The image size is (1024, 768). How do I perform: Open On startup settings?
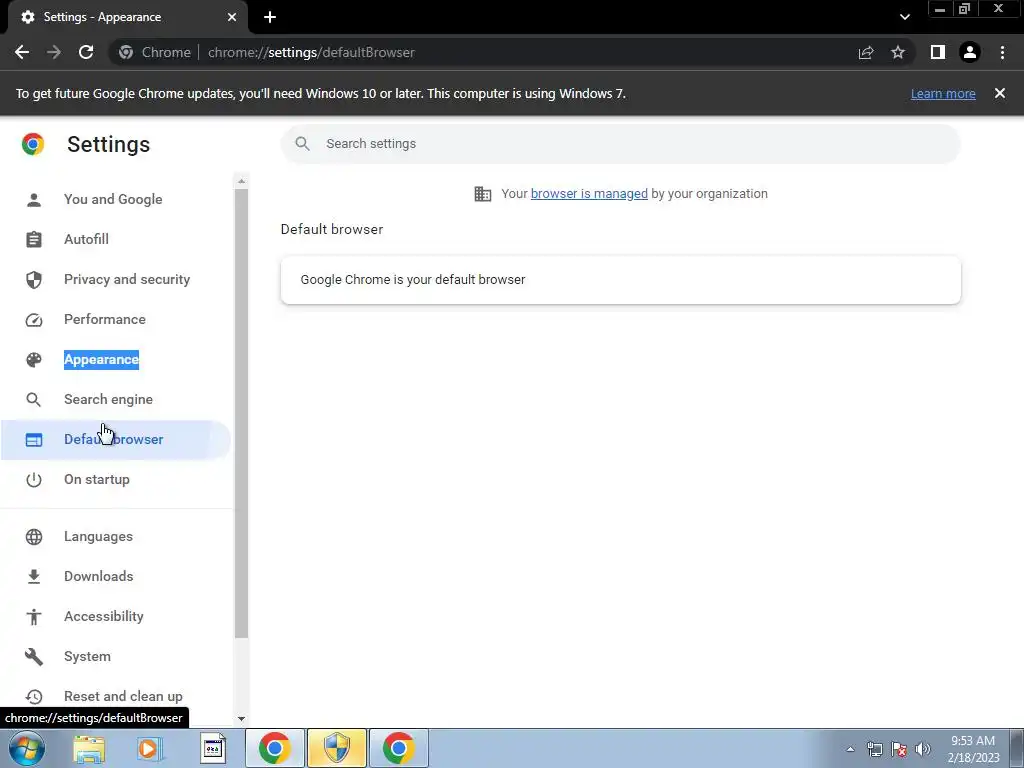click(x=97, y=479)
